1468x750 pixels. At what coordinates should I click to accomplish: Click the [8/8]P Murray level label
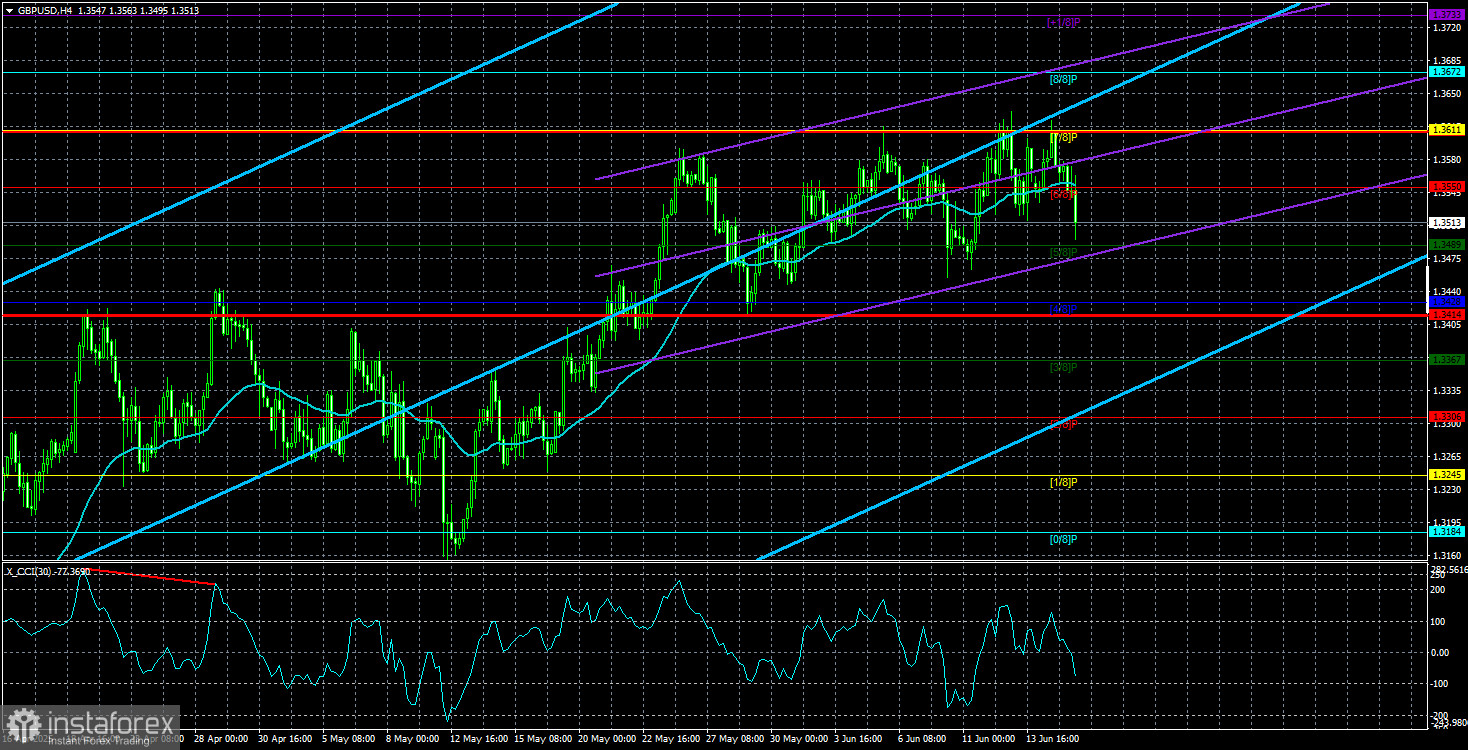pyautogui.click(x=1063, y=79)
